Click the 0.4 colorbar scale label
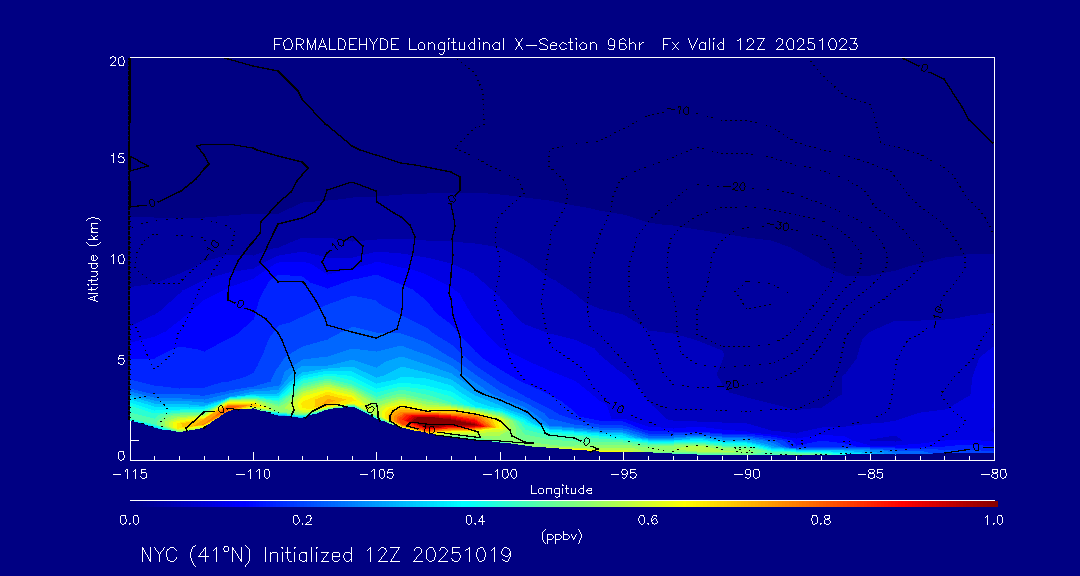The image size is (1080, 576). (475, 520)
